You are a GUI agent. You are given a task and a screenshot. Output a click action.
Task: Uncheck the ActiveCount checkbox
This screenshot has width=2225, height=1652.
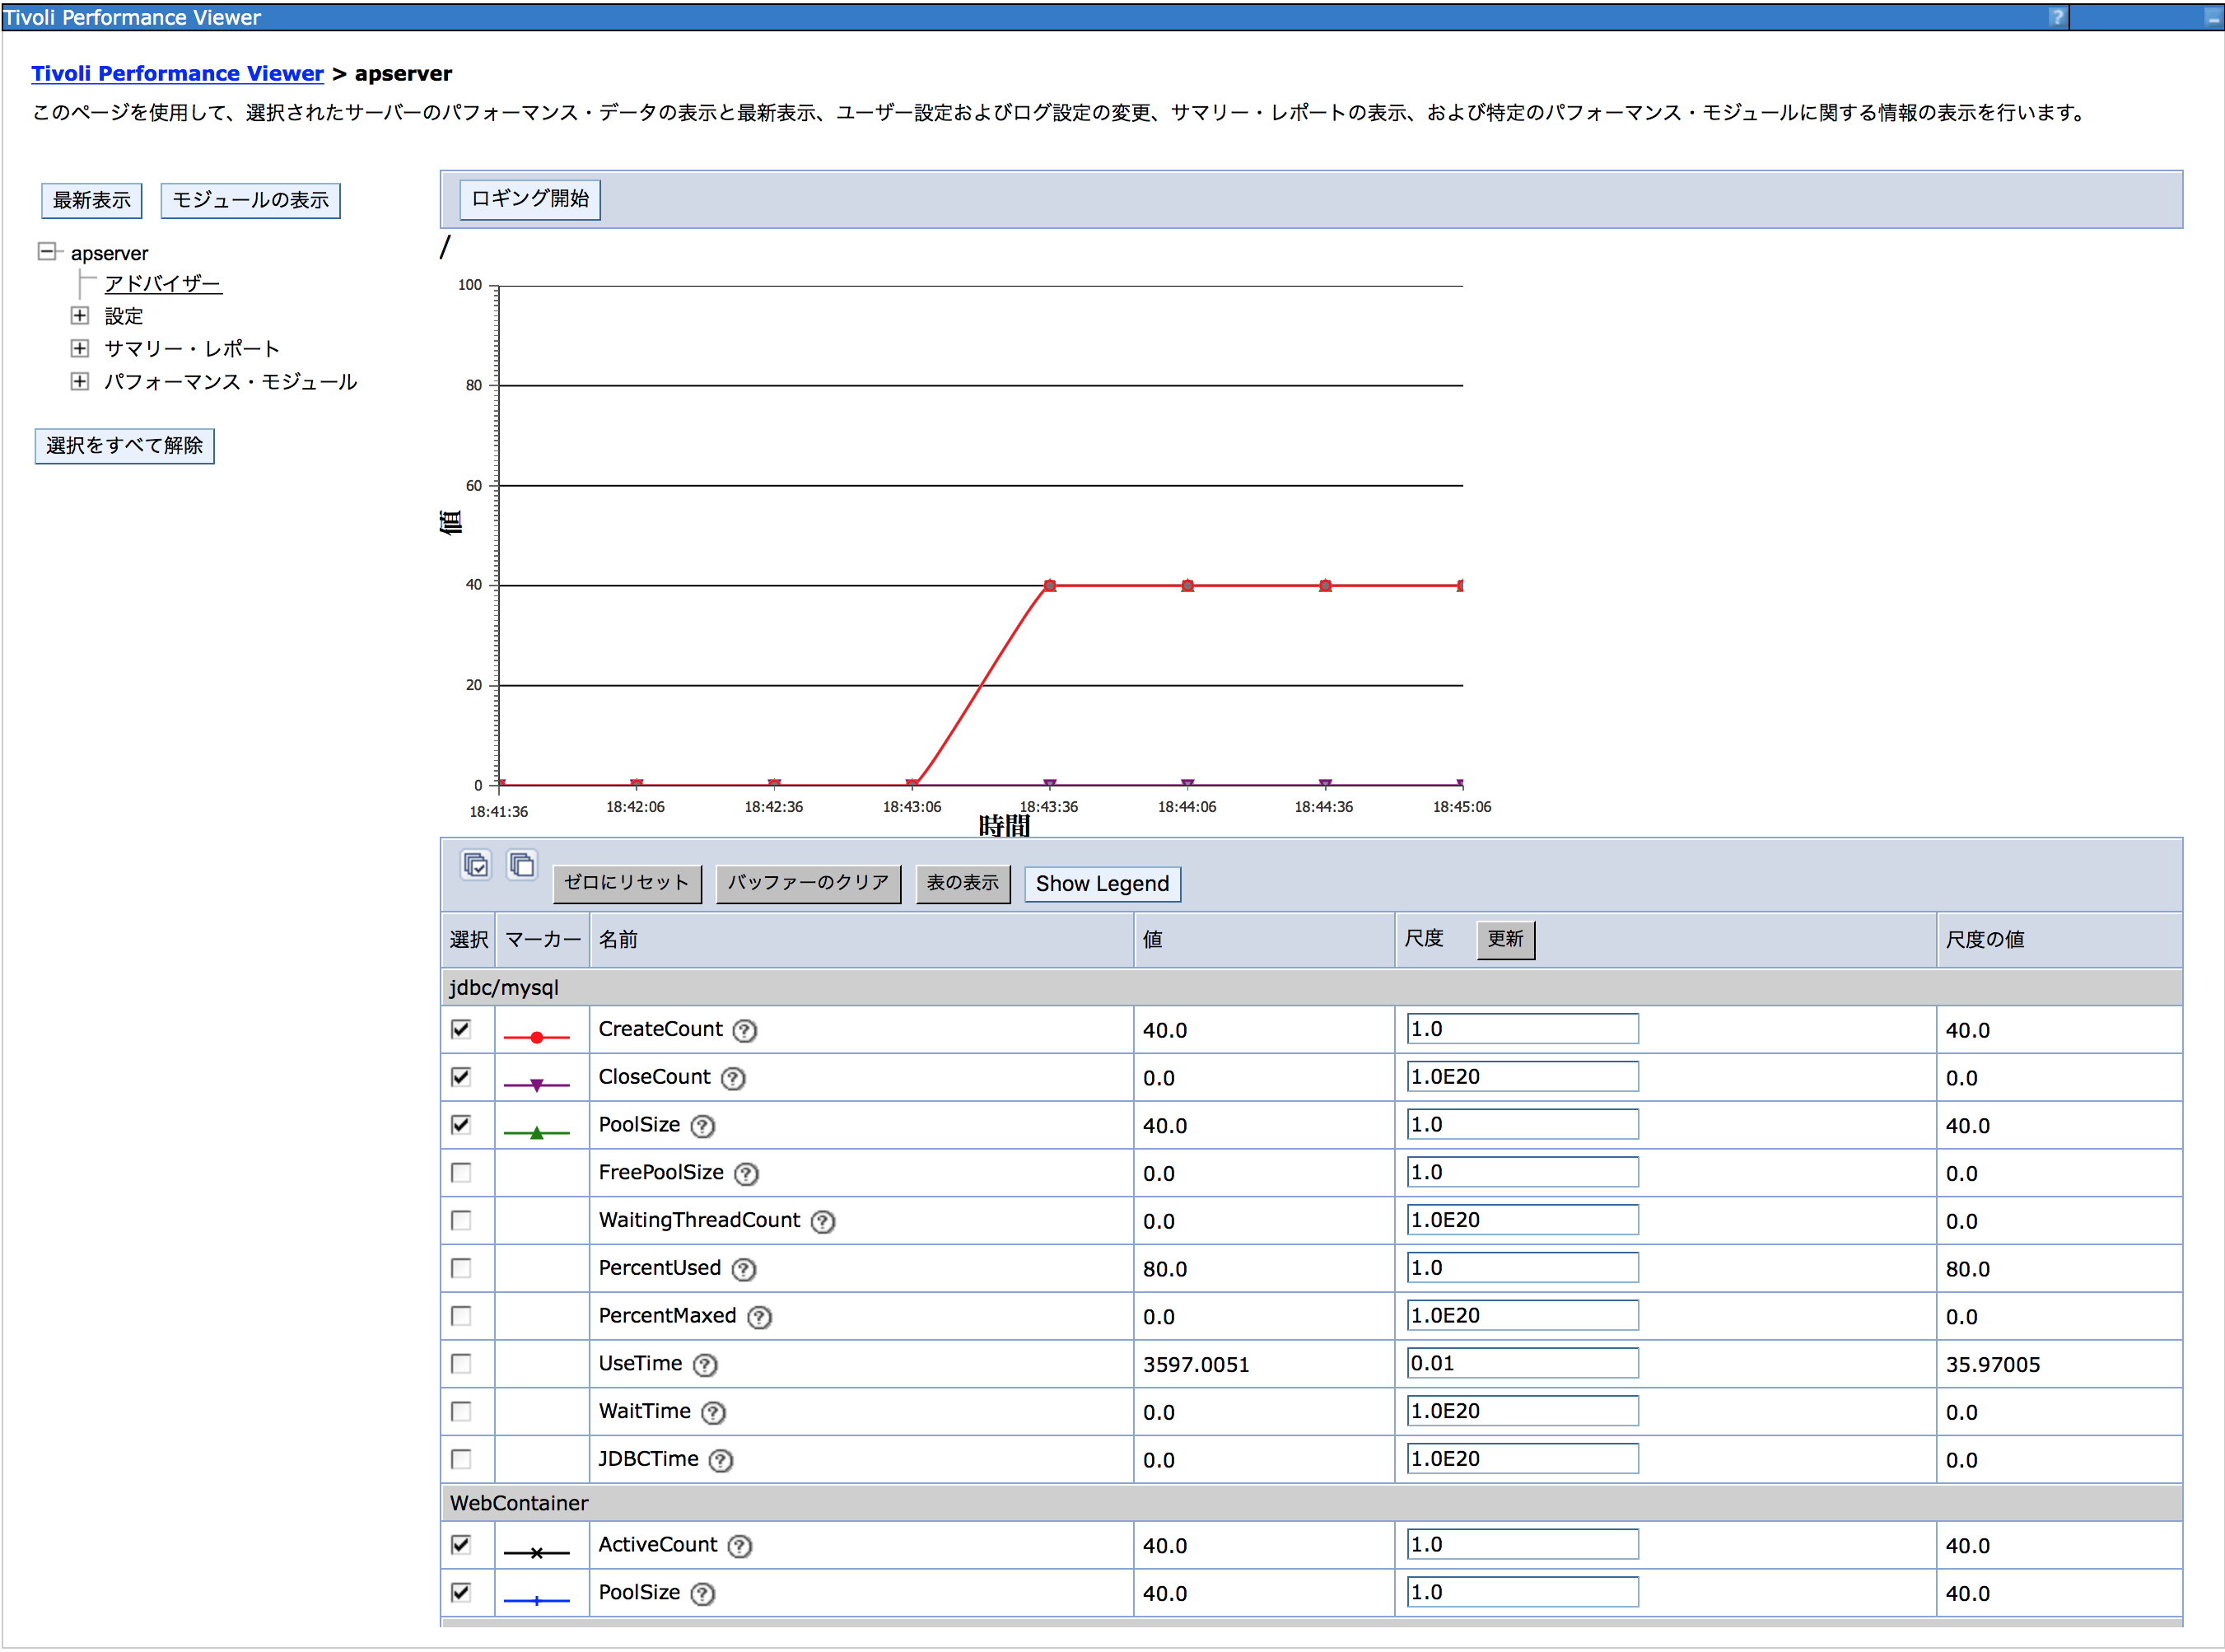point(461,1545)
